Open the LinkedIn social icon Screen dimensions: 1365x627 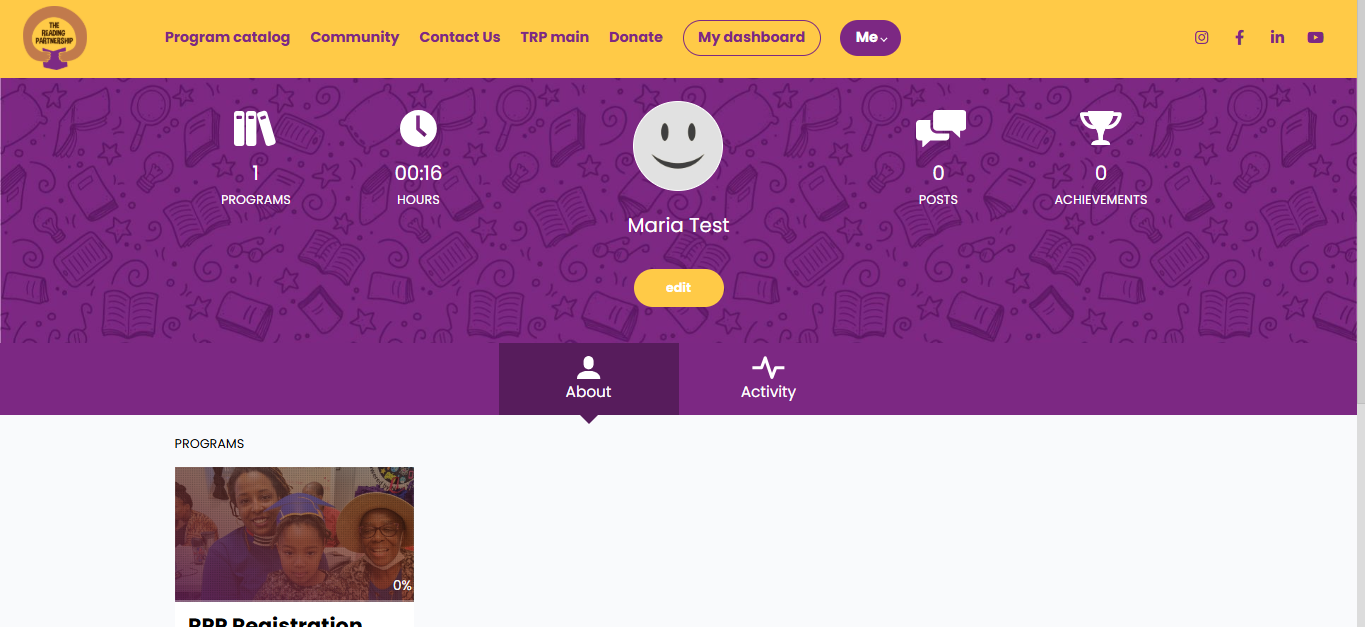(1277, 38)
